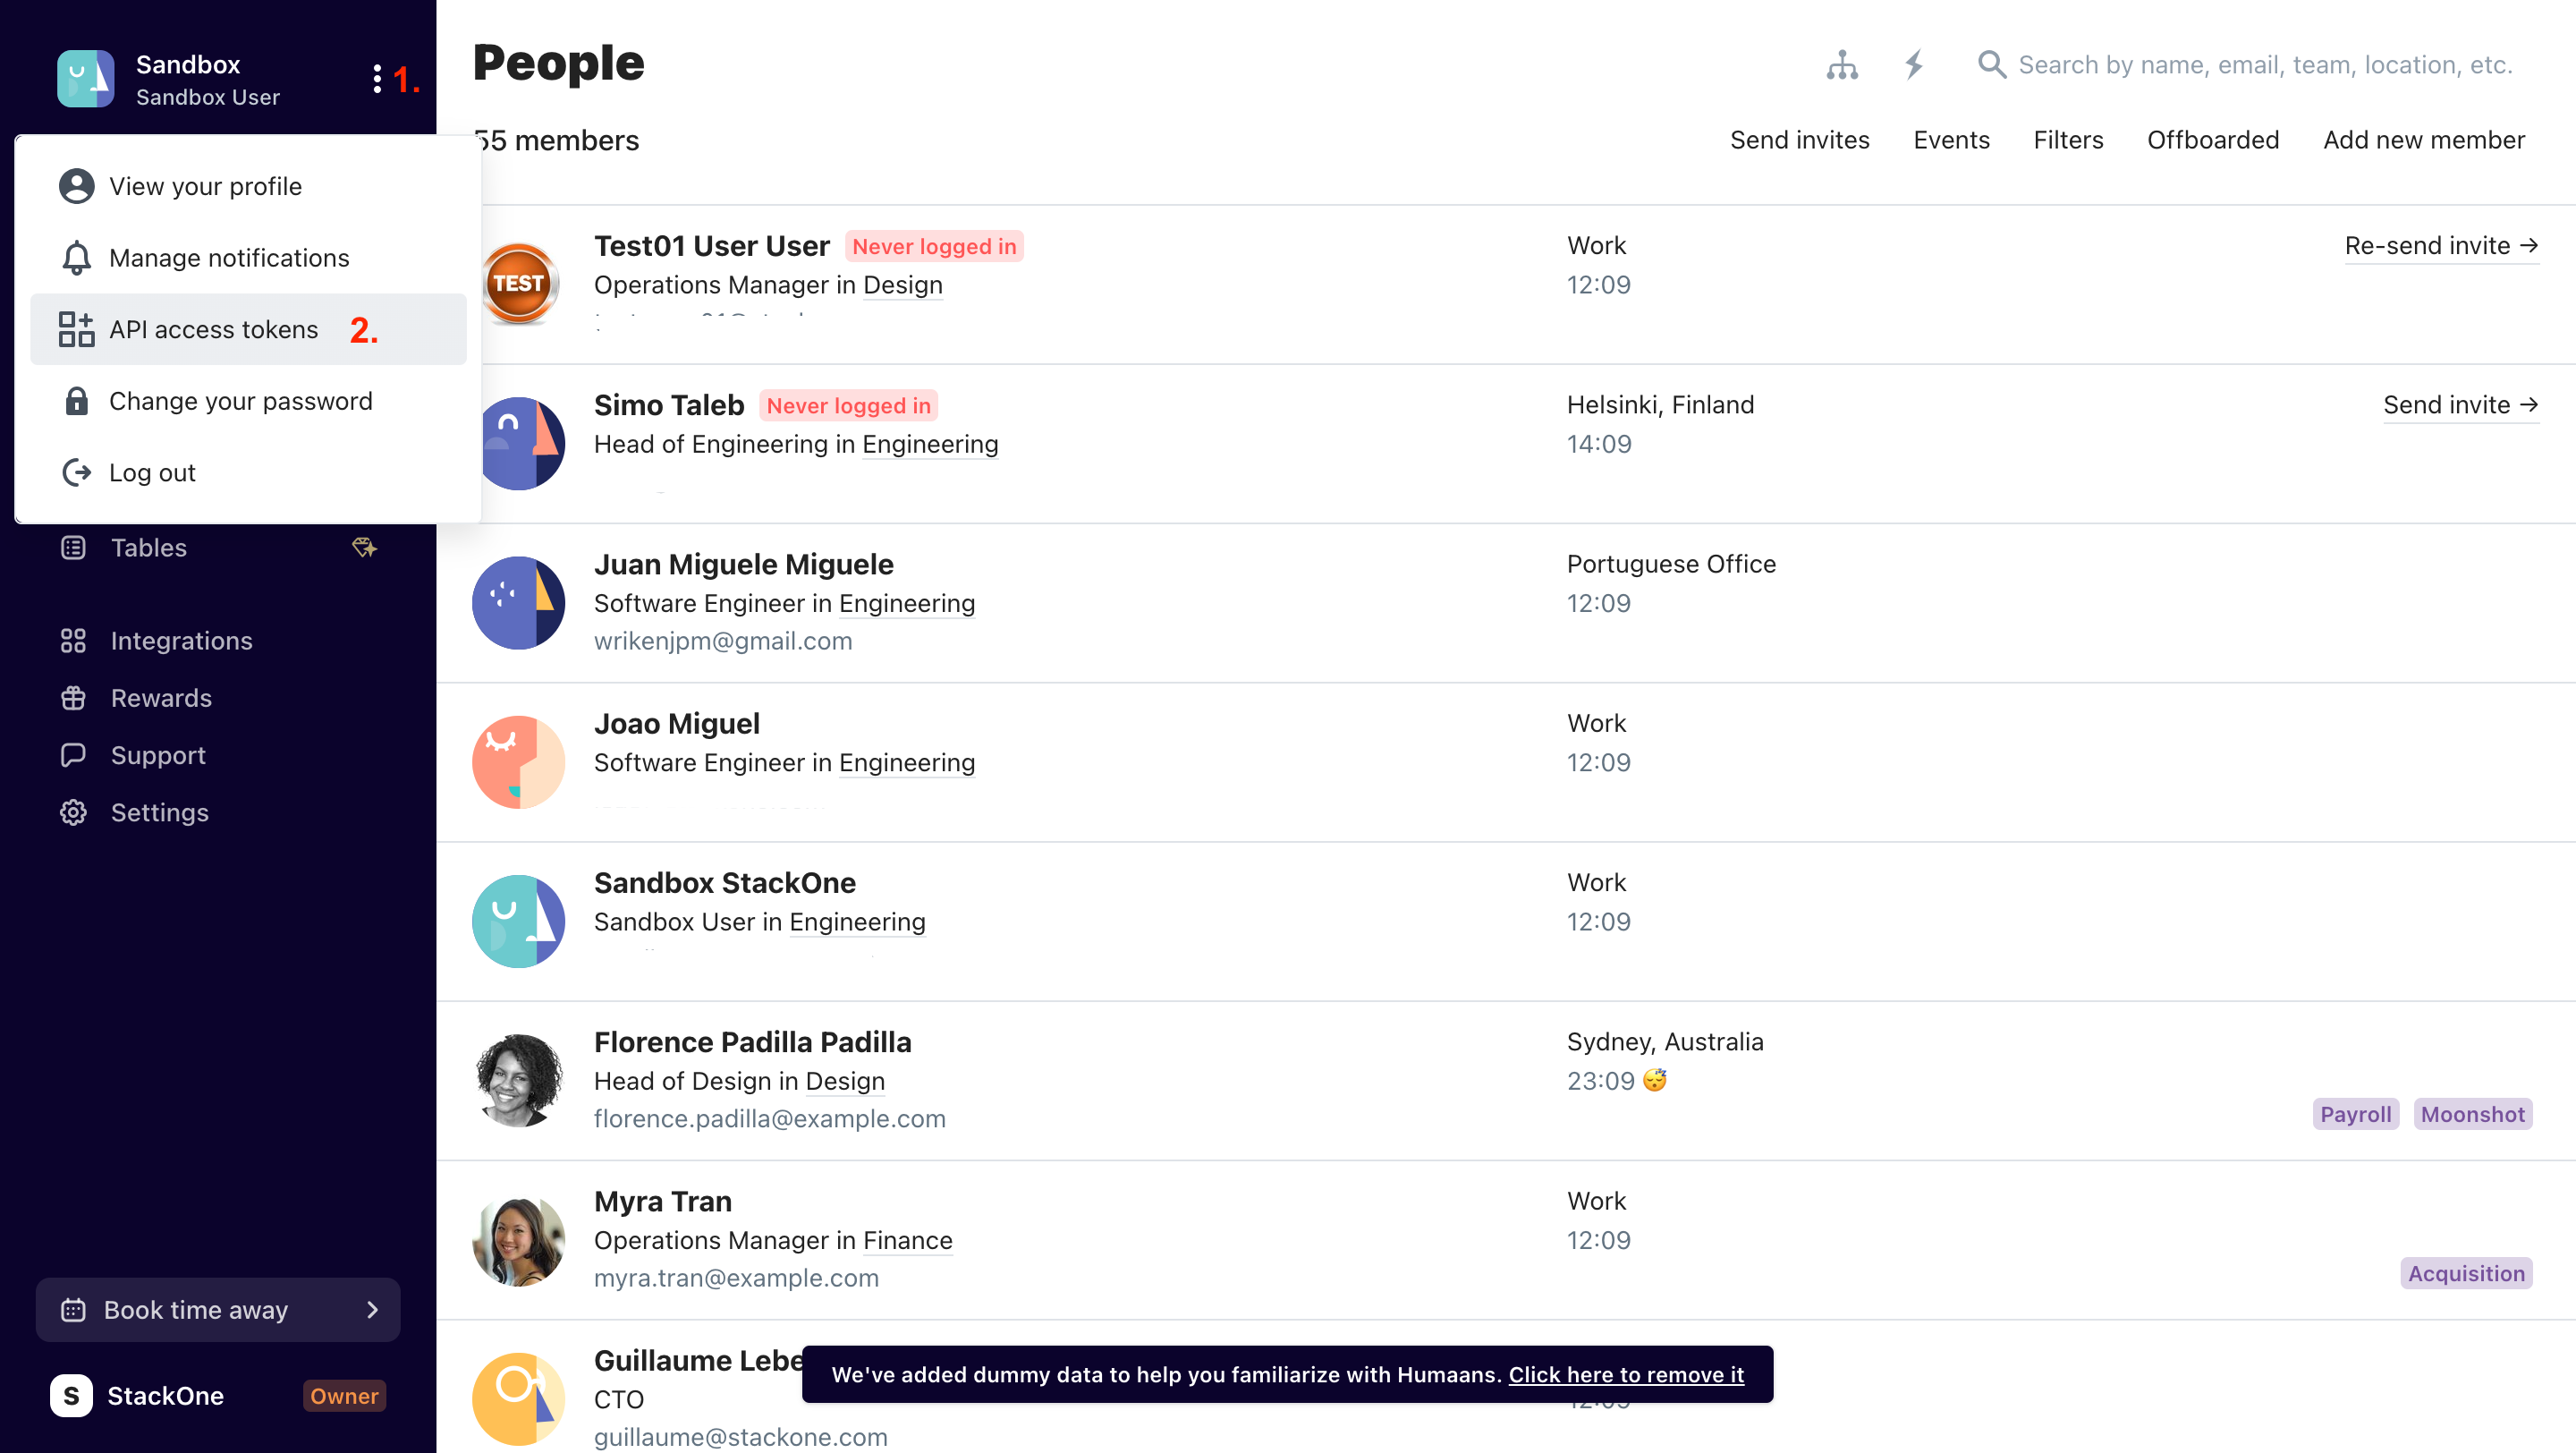Open the Settings gear icon
Image resolution: width=2576 pixels, height=1453 pixels.
(74, 812)
